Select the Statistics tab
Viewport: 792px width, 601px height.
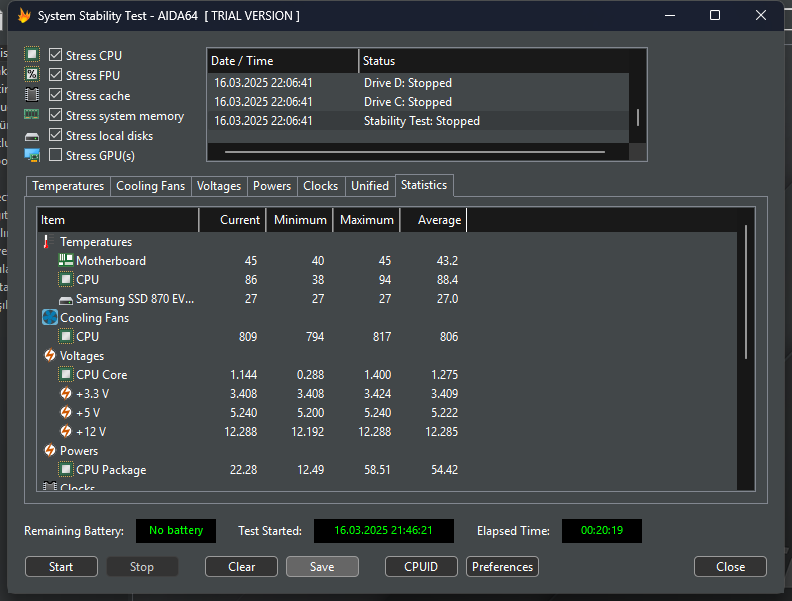(424, 185)
